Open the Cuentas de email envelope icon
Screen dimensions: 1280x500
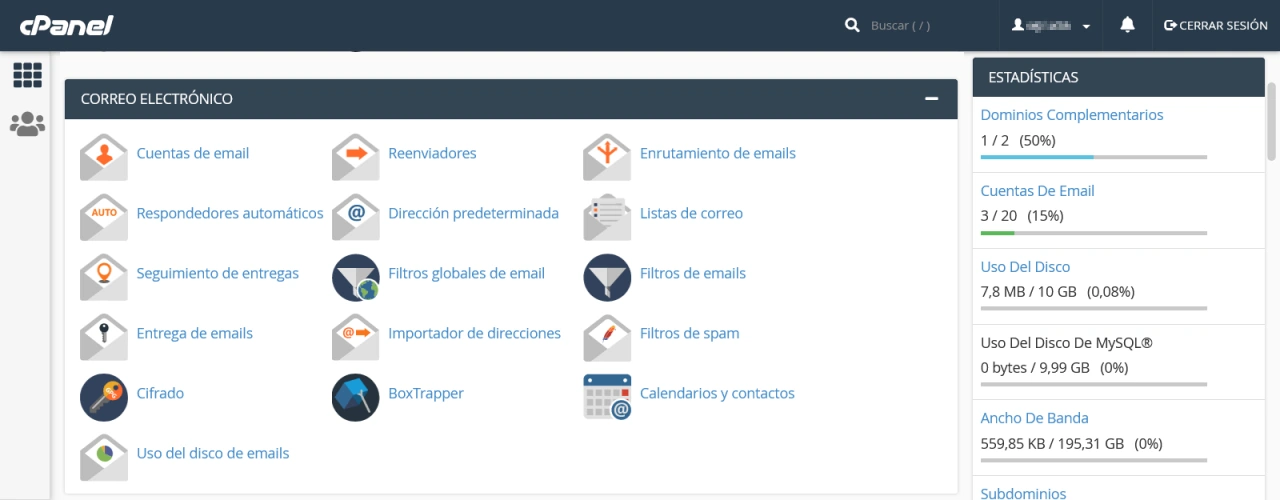click(x=104, y=156)
